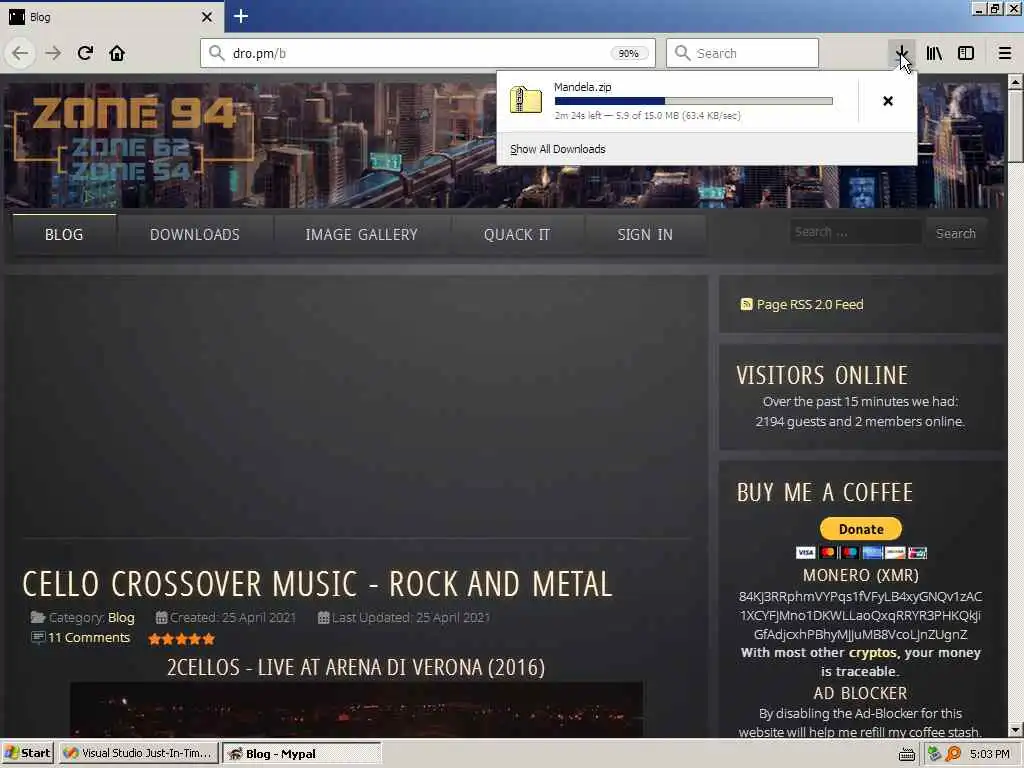Open the SIGN IN menu item
Screen dimensions: 1024x768
pos(645,234)
